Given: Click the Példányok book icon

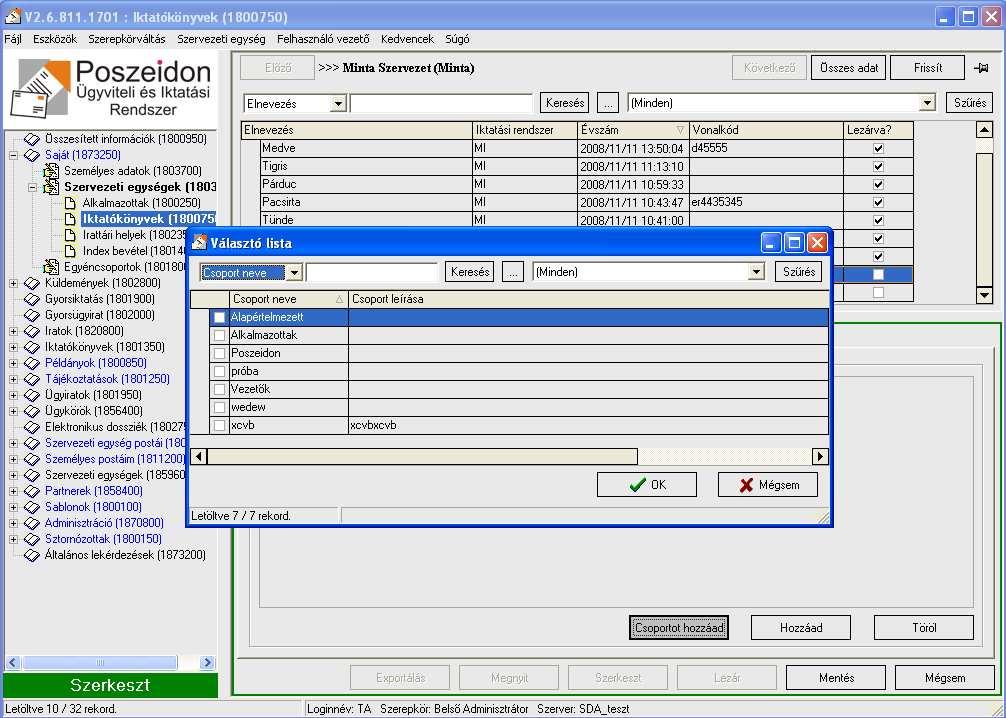Looking at the screenshot, I should [x=32, y=363].
